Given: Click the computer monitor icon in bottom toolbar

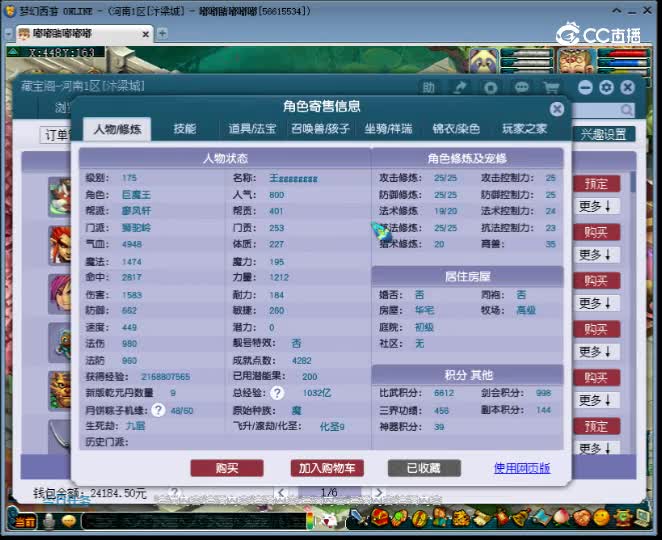Looking at the screenshot, I should point(642,518).
